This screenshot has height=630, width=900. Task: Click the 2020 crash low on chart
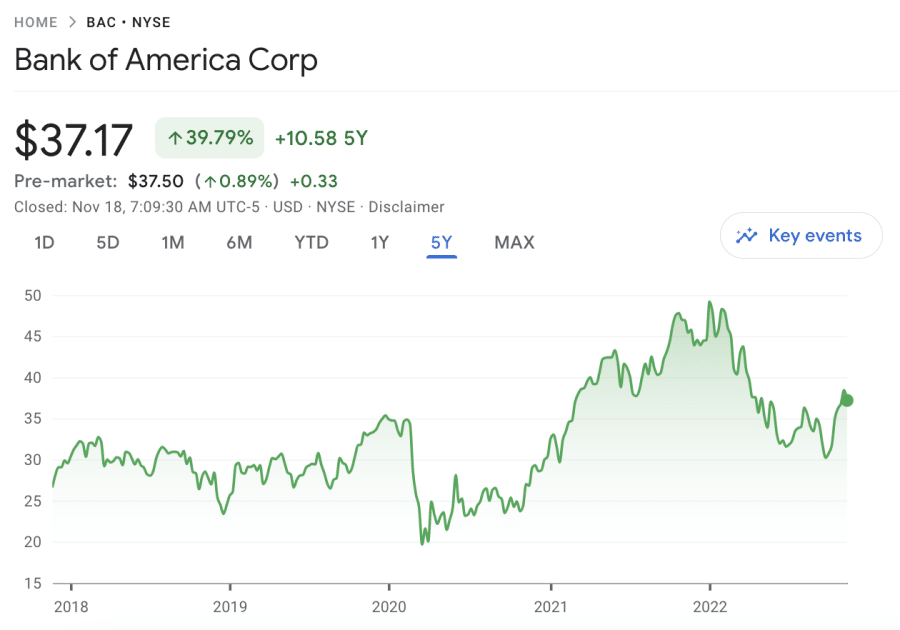(422, 543)
